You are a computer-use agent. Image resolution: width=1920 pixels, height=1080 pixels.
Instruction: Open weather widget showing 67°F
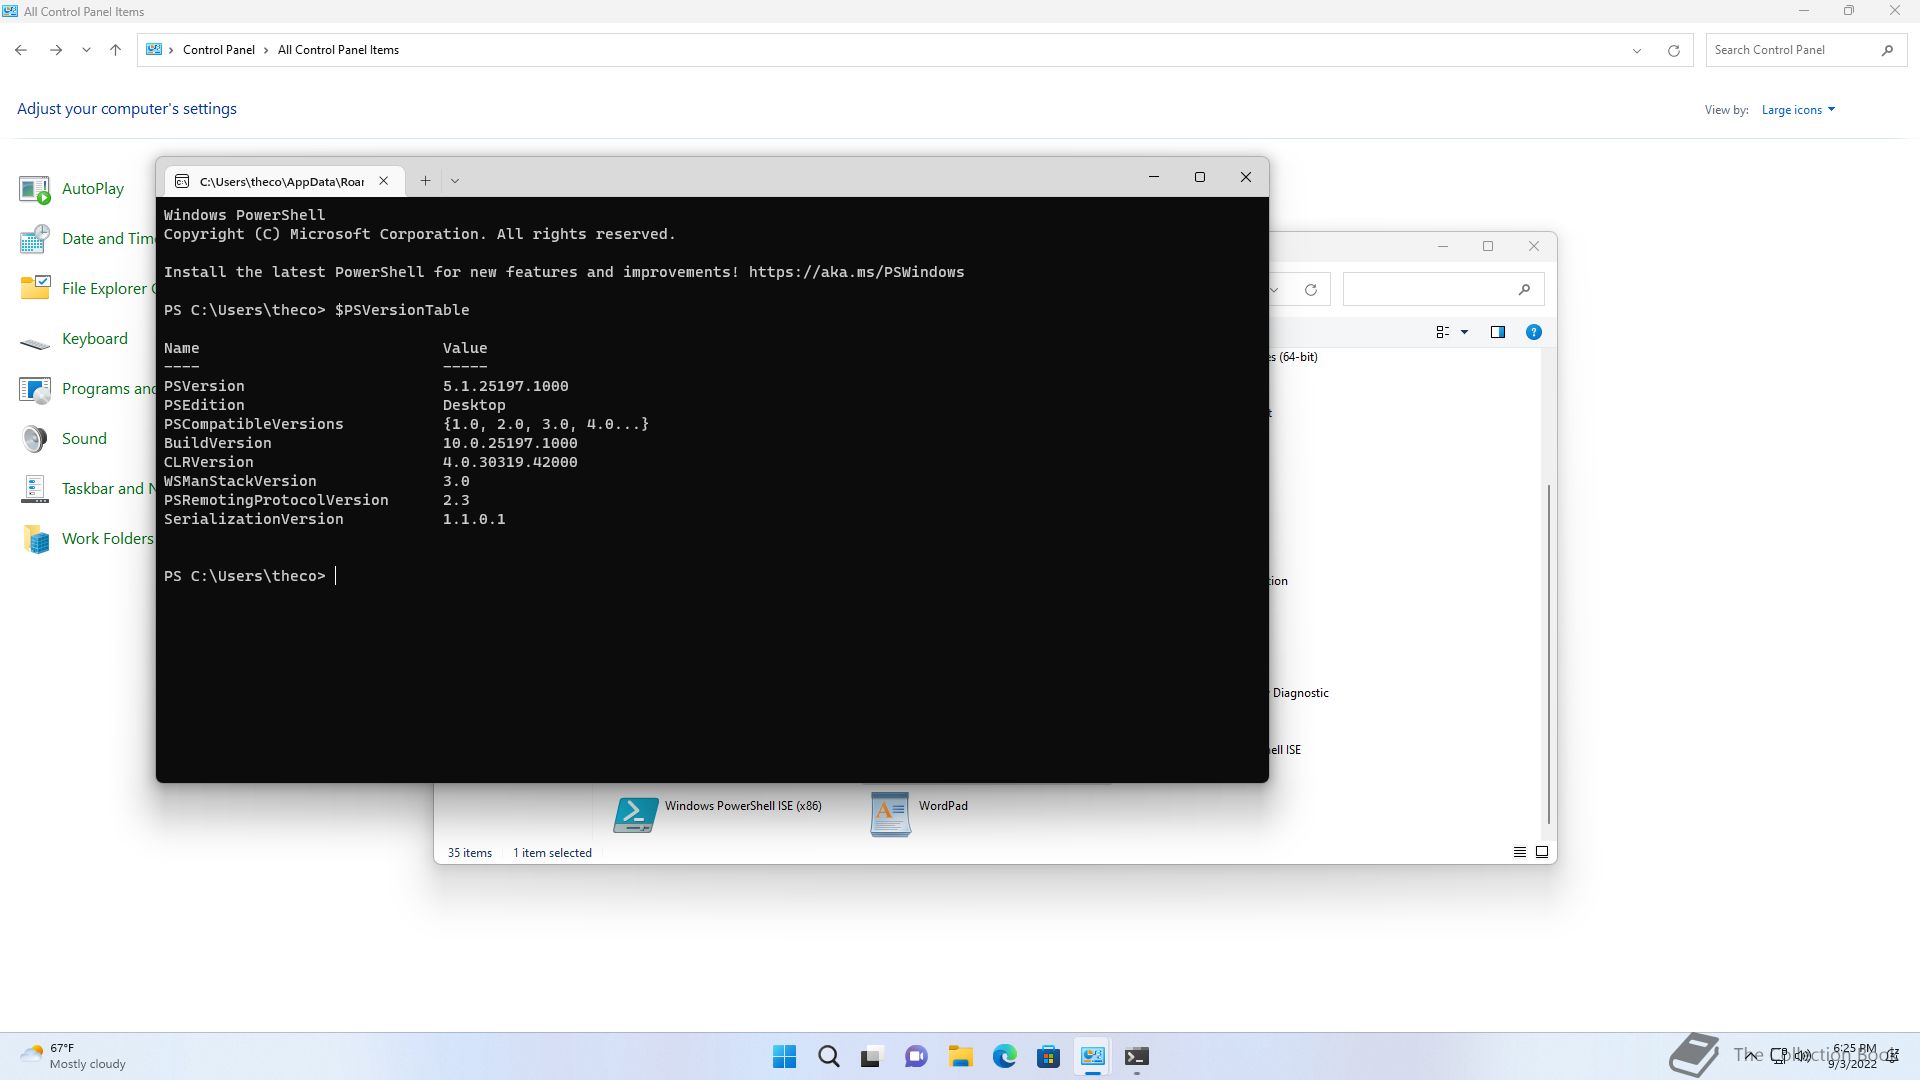pos(74,1056)
